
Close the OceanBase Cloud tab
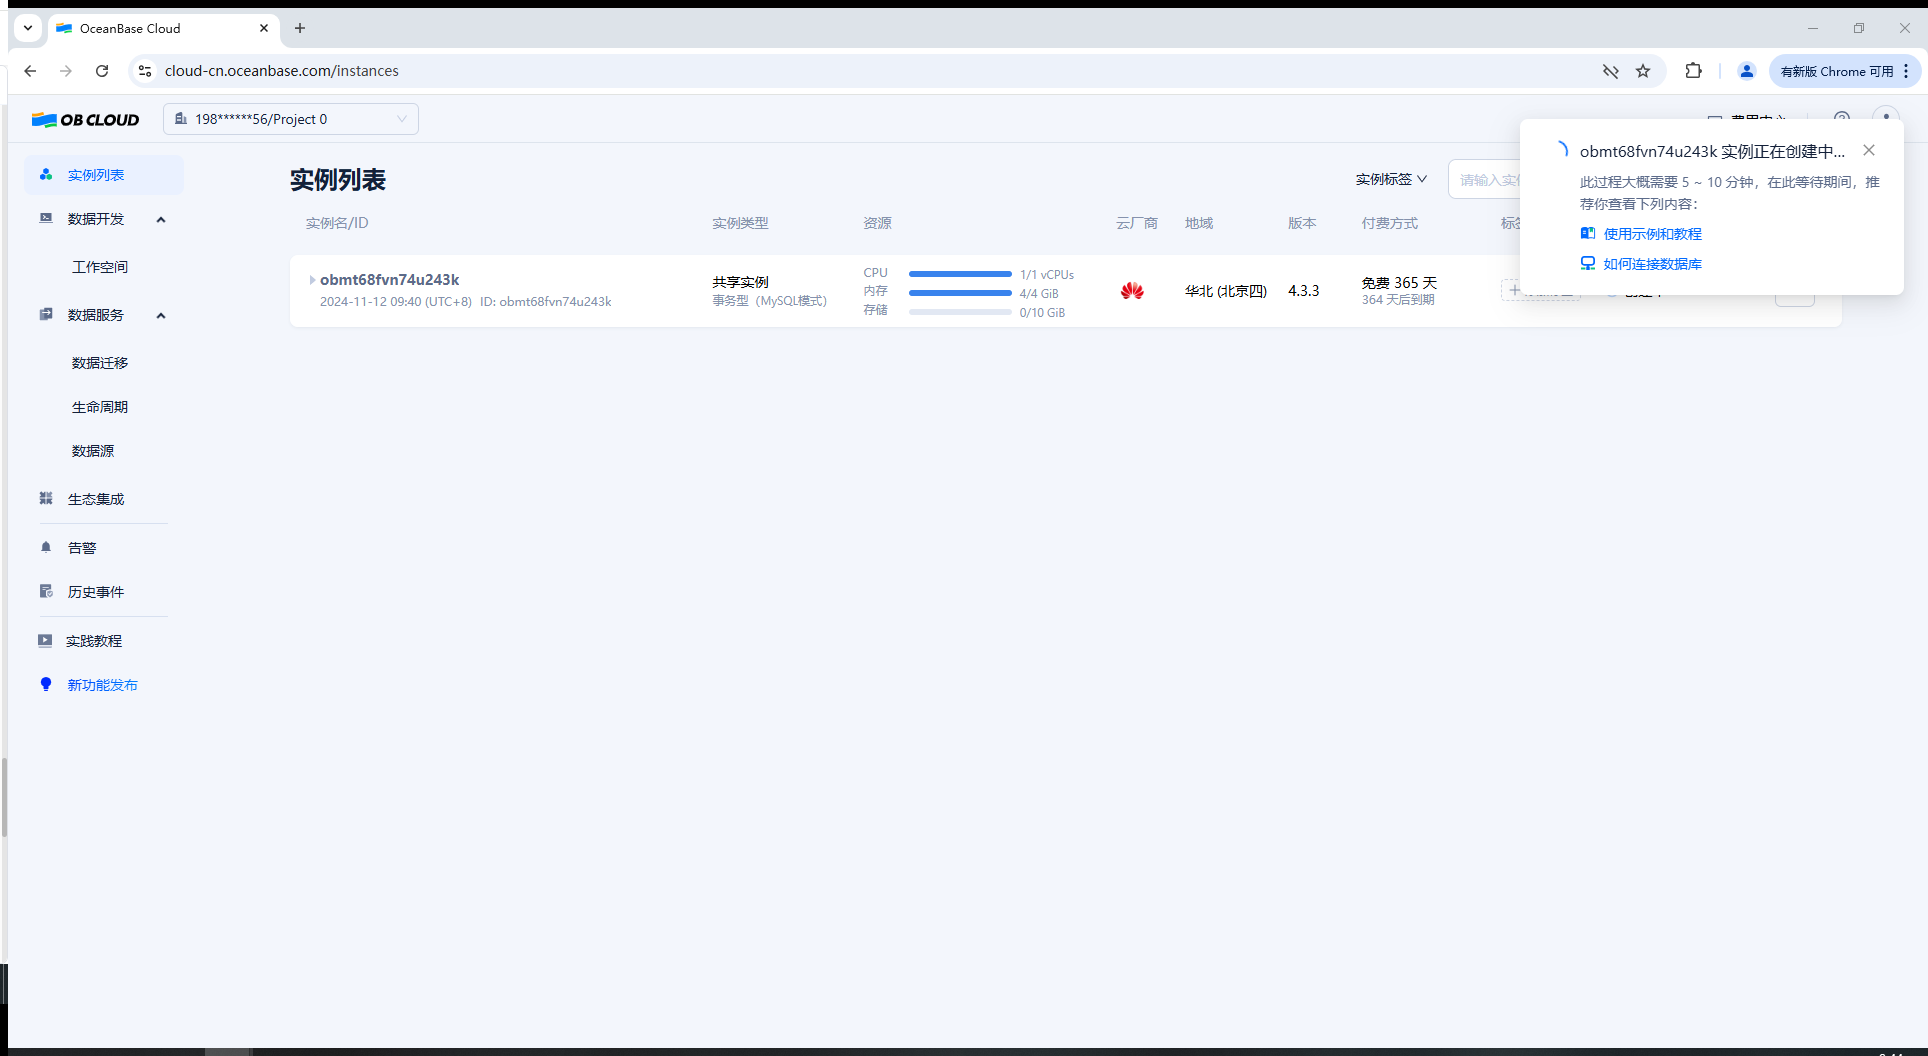click(x=264, y=28)
